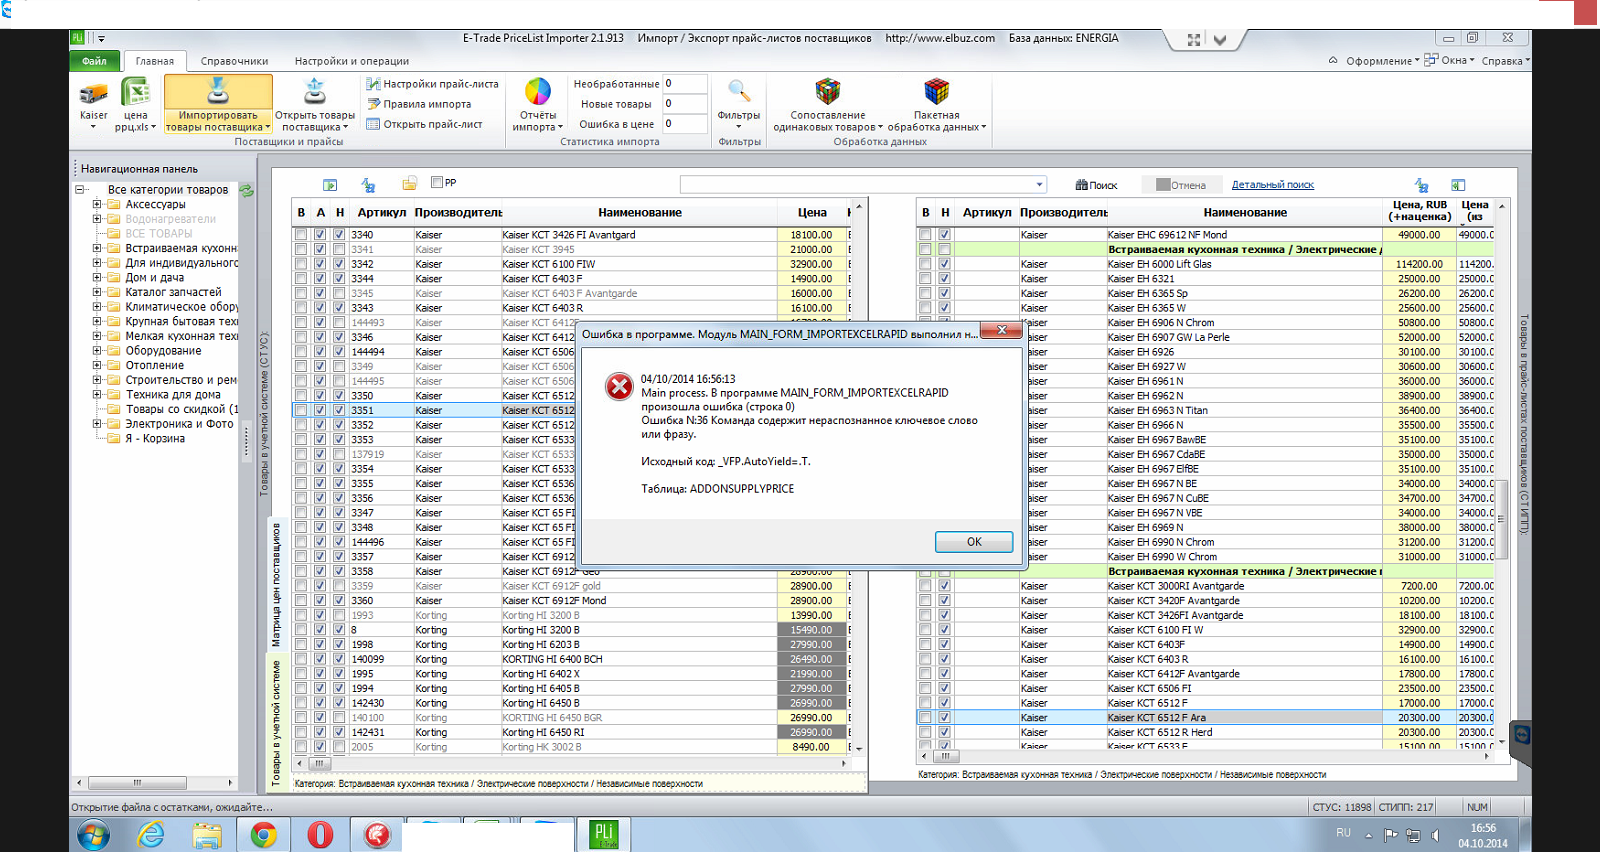Open the search combo box dropdown arrow

click(x=1040, y=185)
